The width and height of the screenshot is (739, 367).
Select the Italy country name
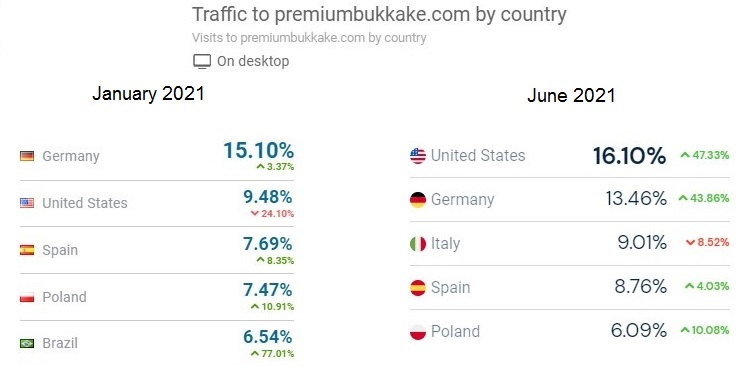(445, 244)
